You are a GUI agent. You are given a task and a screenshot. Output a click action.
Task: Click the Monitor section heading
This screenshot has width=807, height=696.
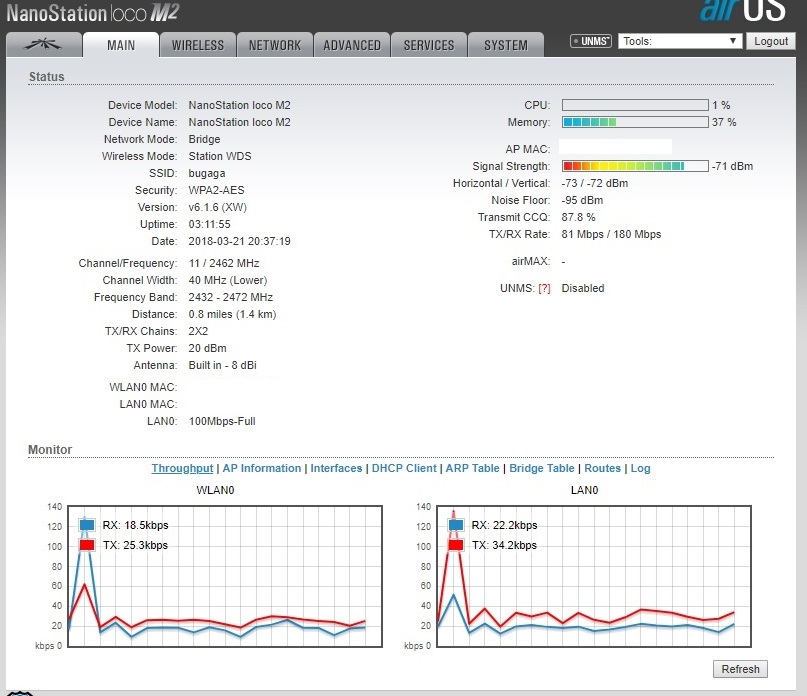(50, 450)
